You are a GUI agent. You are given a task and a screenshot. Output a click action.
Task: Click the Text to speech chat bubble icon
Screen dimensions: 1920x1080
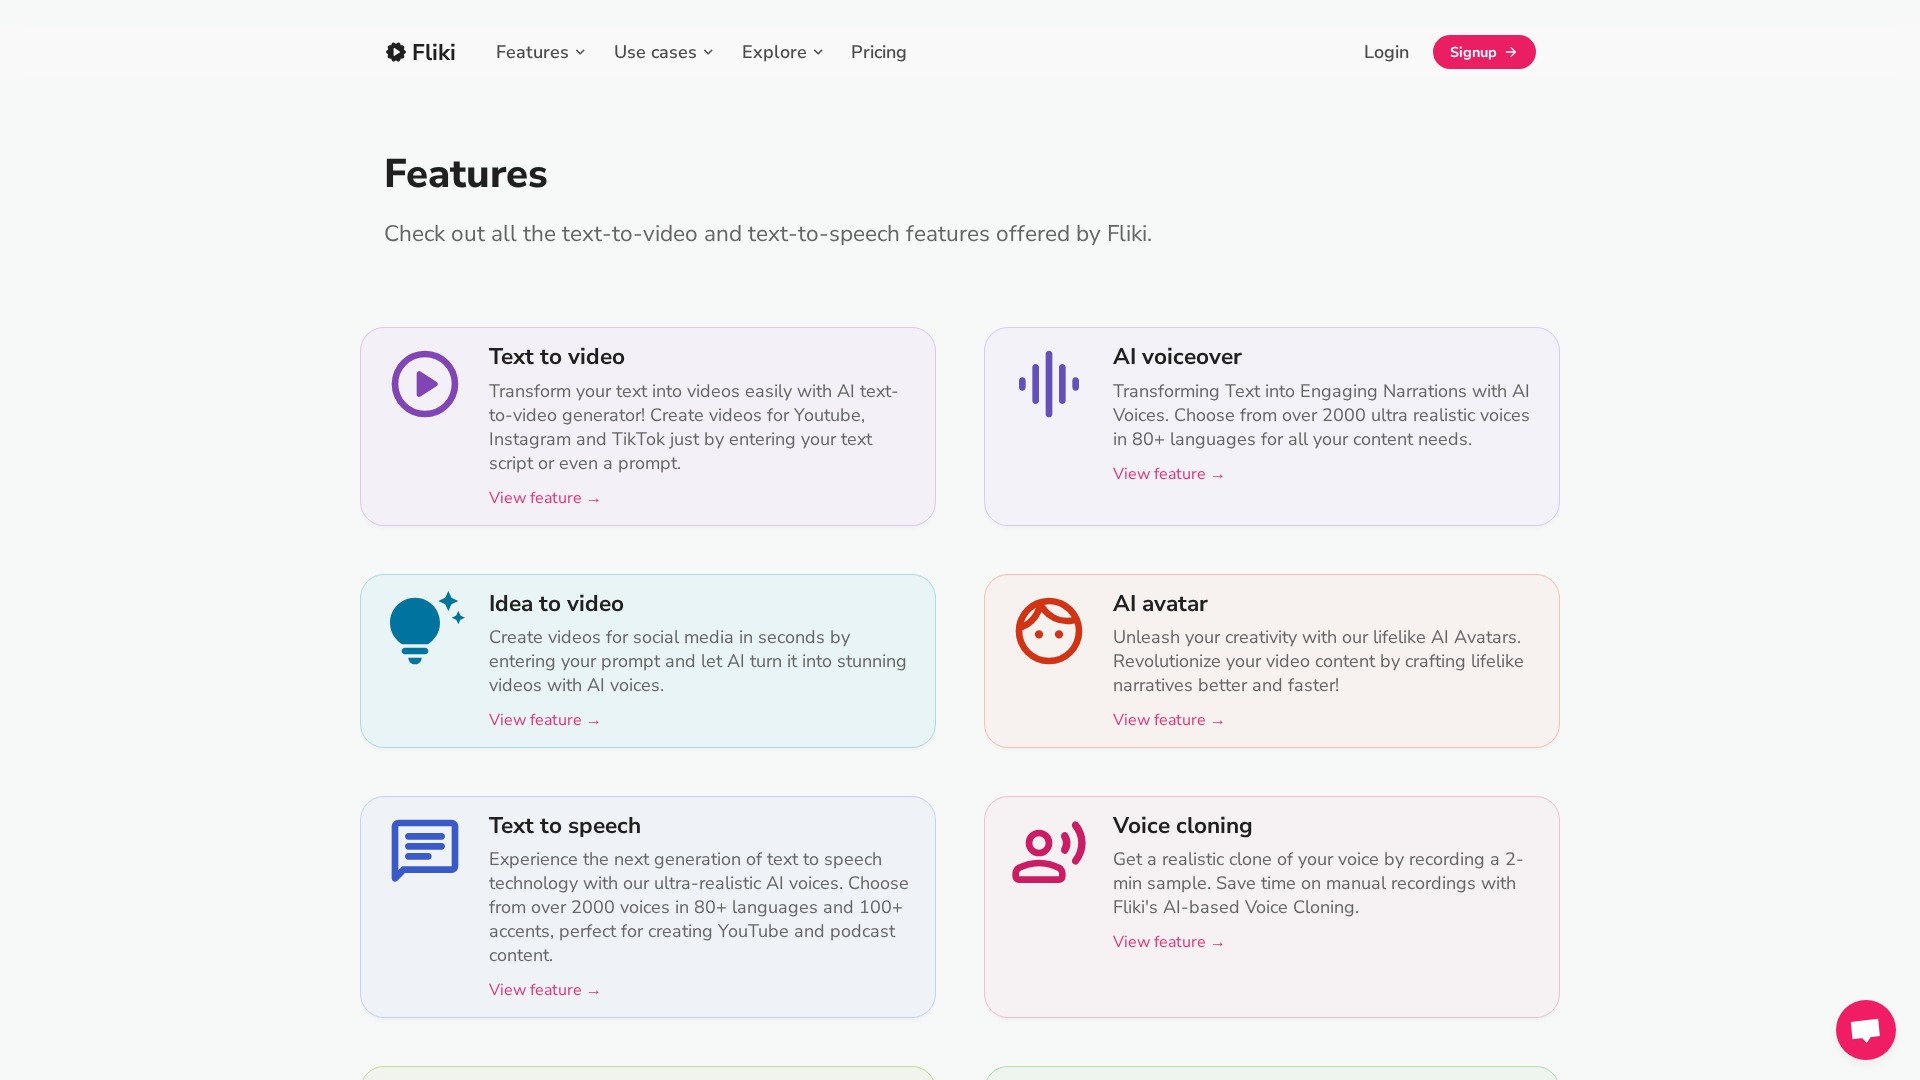424,851
